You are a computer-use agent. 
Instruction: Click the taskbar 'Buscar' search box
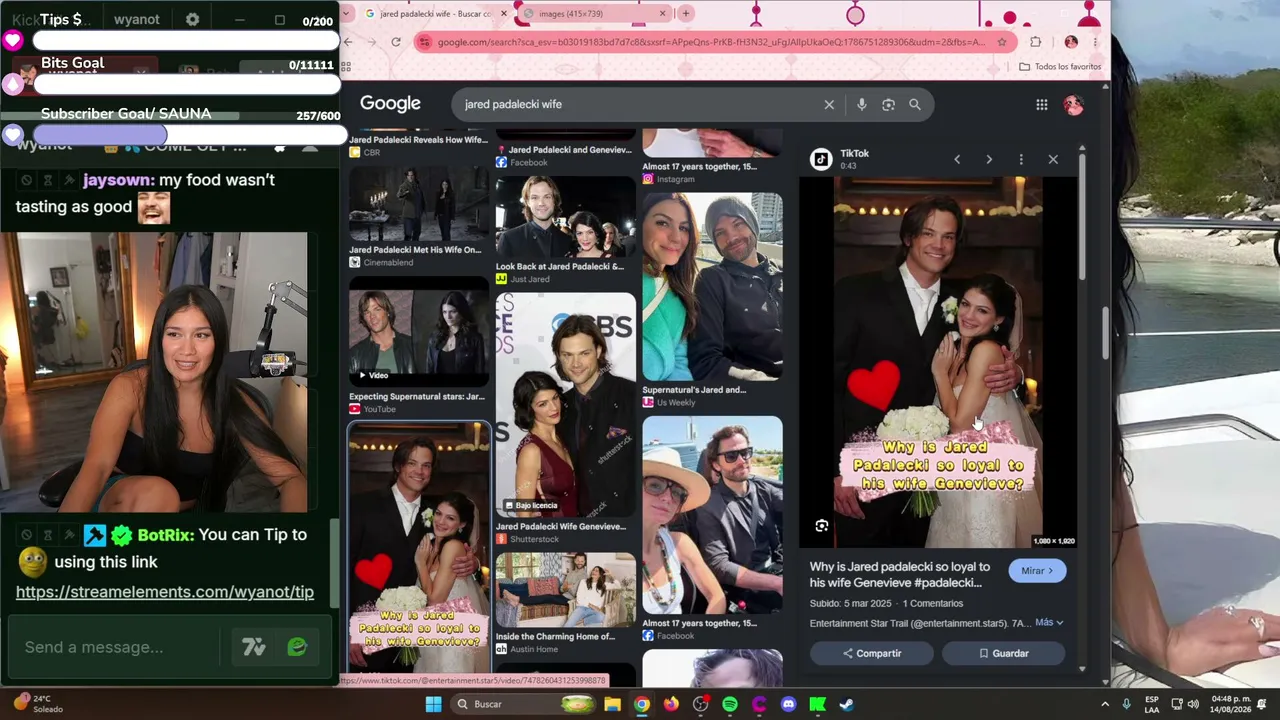(x=525, y=704)
